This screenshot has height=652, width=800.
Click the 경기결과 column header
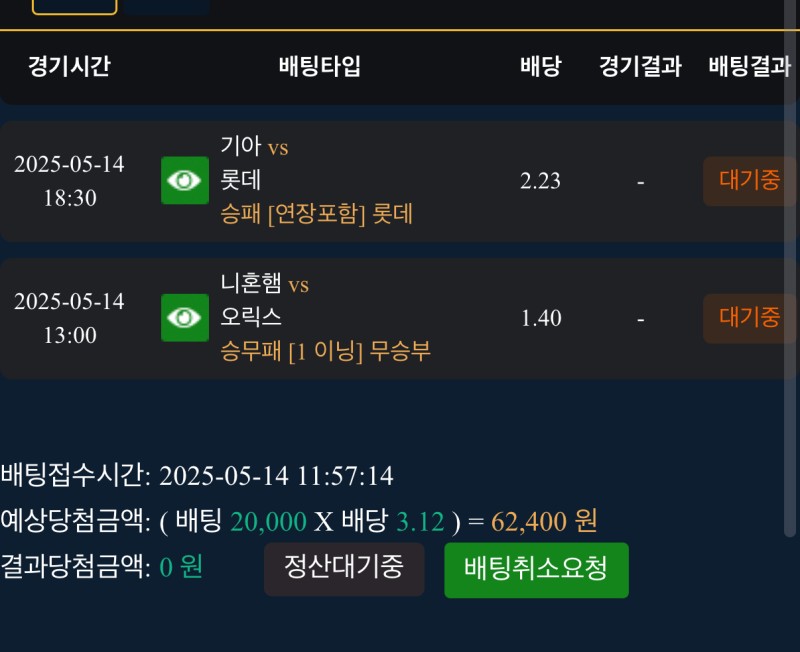640,67
